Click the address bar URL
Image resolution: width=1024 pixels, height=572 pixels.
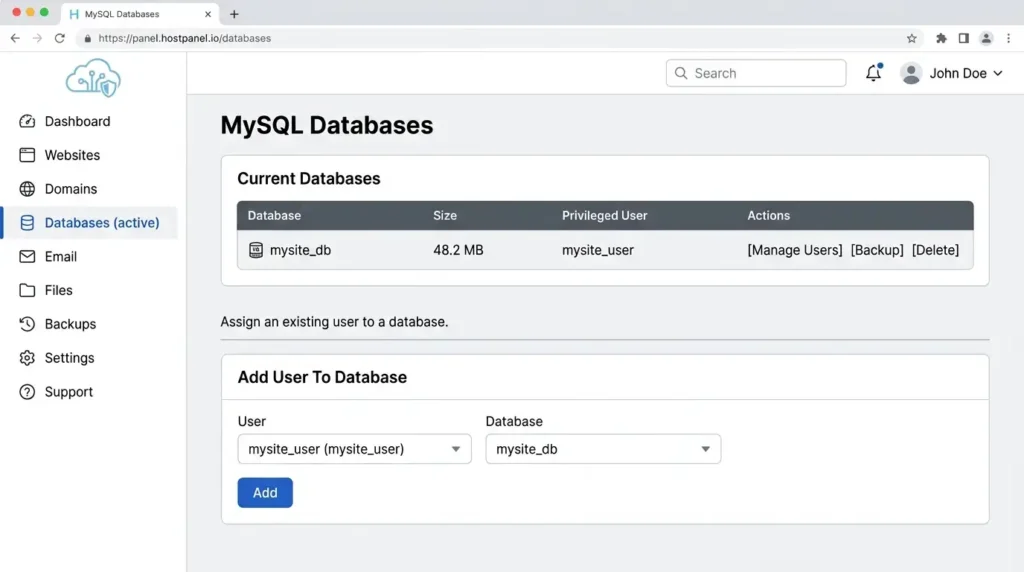pos(185,38)
